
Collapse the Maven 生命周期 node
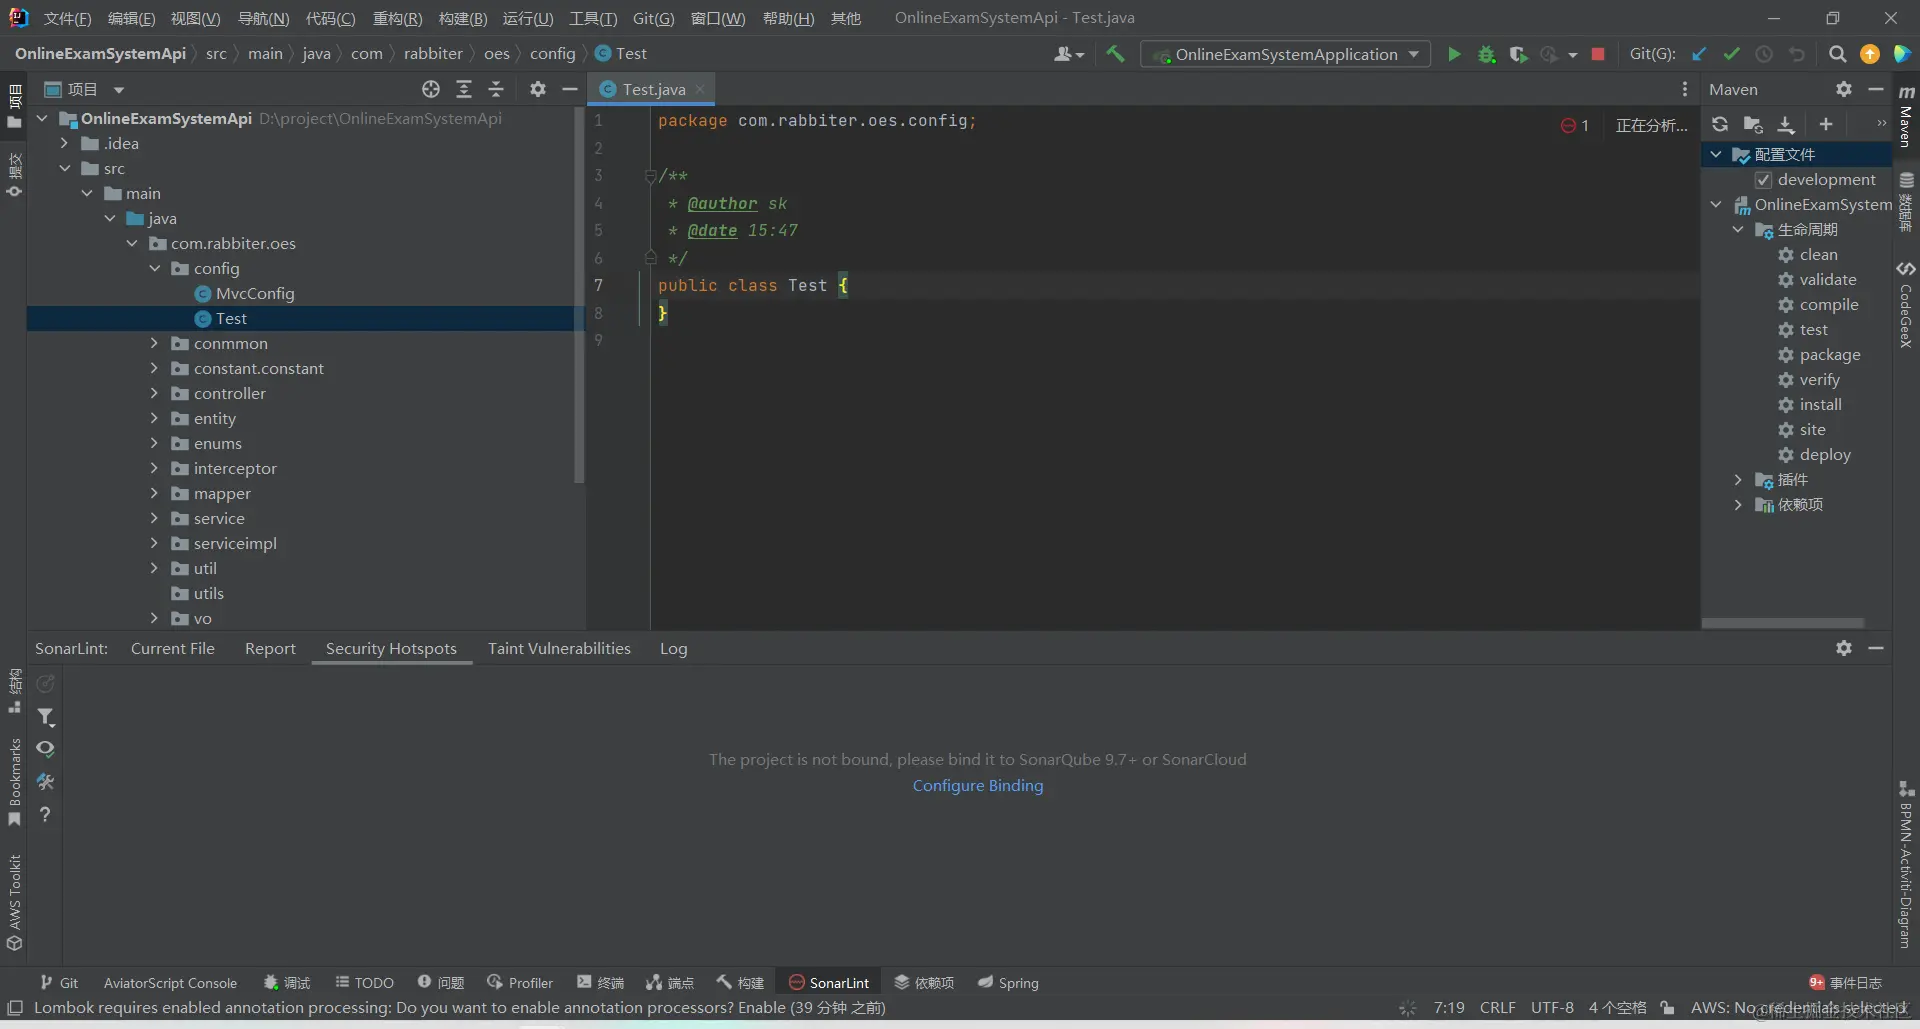pyautogui.click(x=1738, y=229)
